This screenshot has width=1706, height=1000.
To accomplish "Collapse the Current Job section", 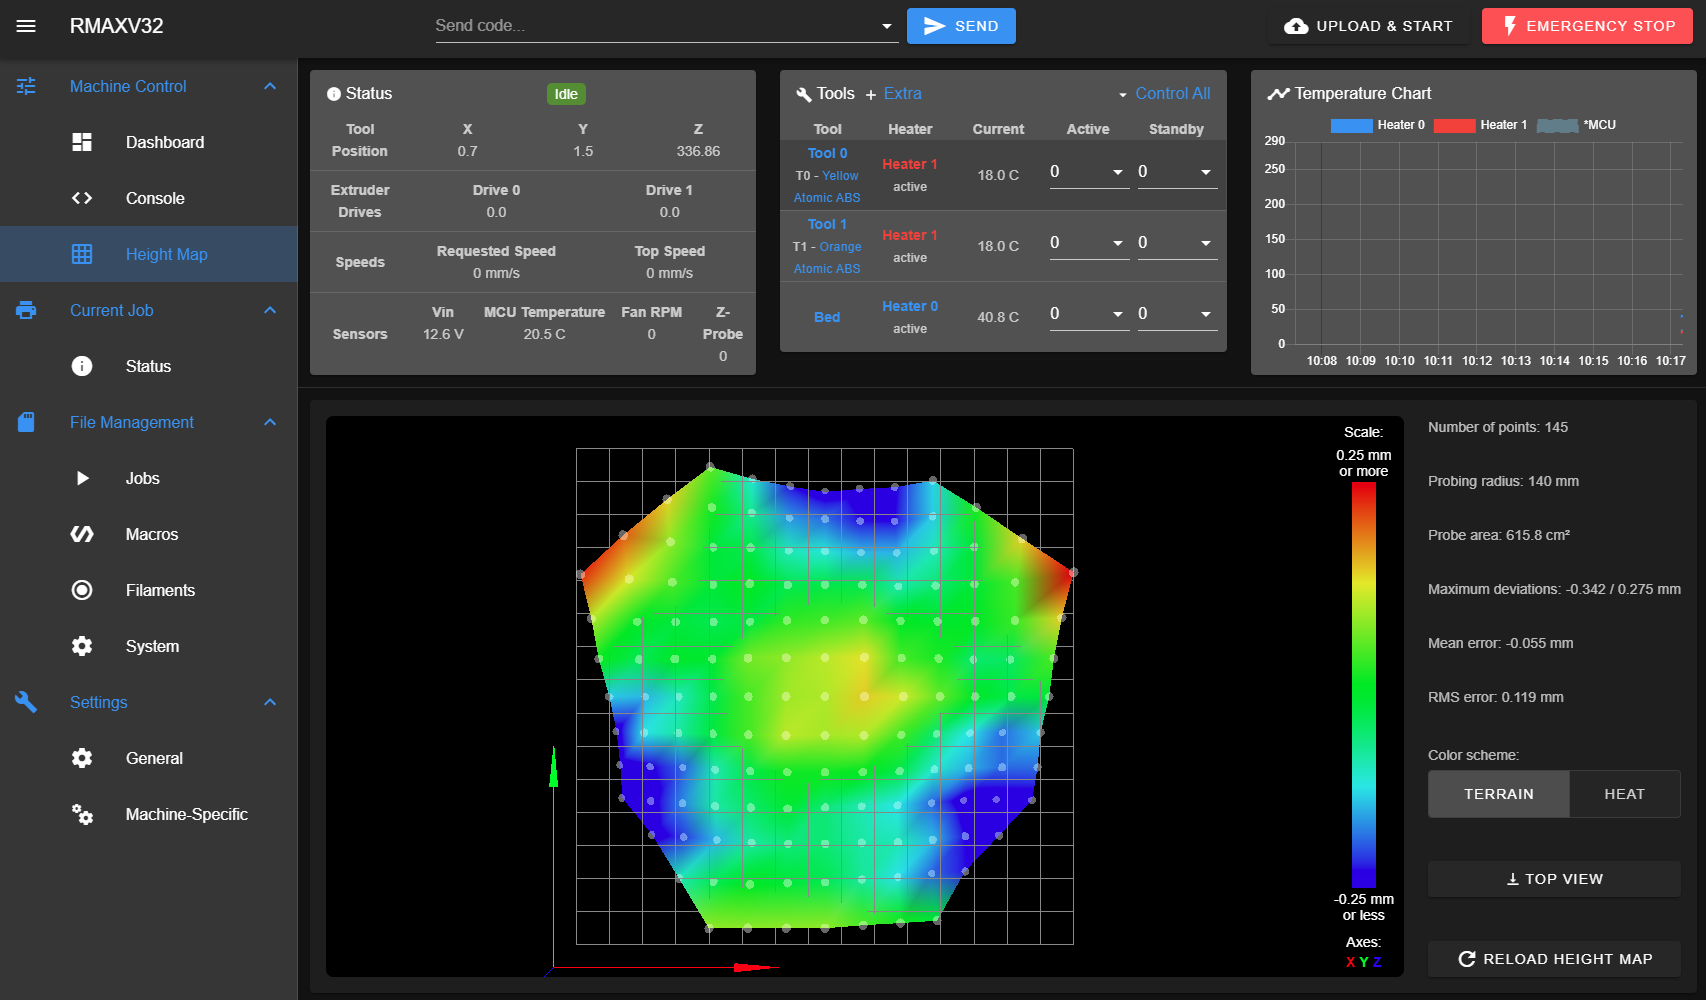I will click(x=270, y=310).
